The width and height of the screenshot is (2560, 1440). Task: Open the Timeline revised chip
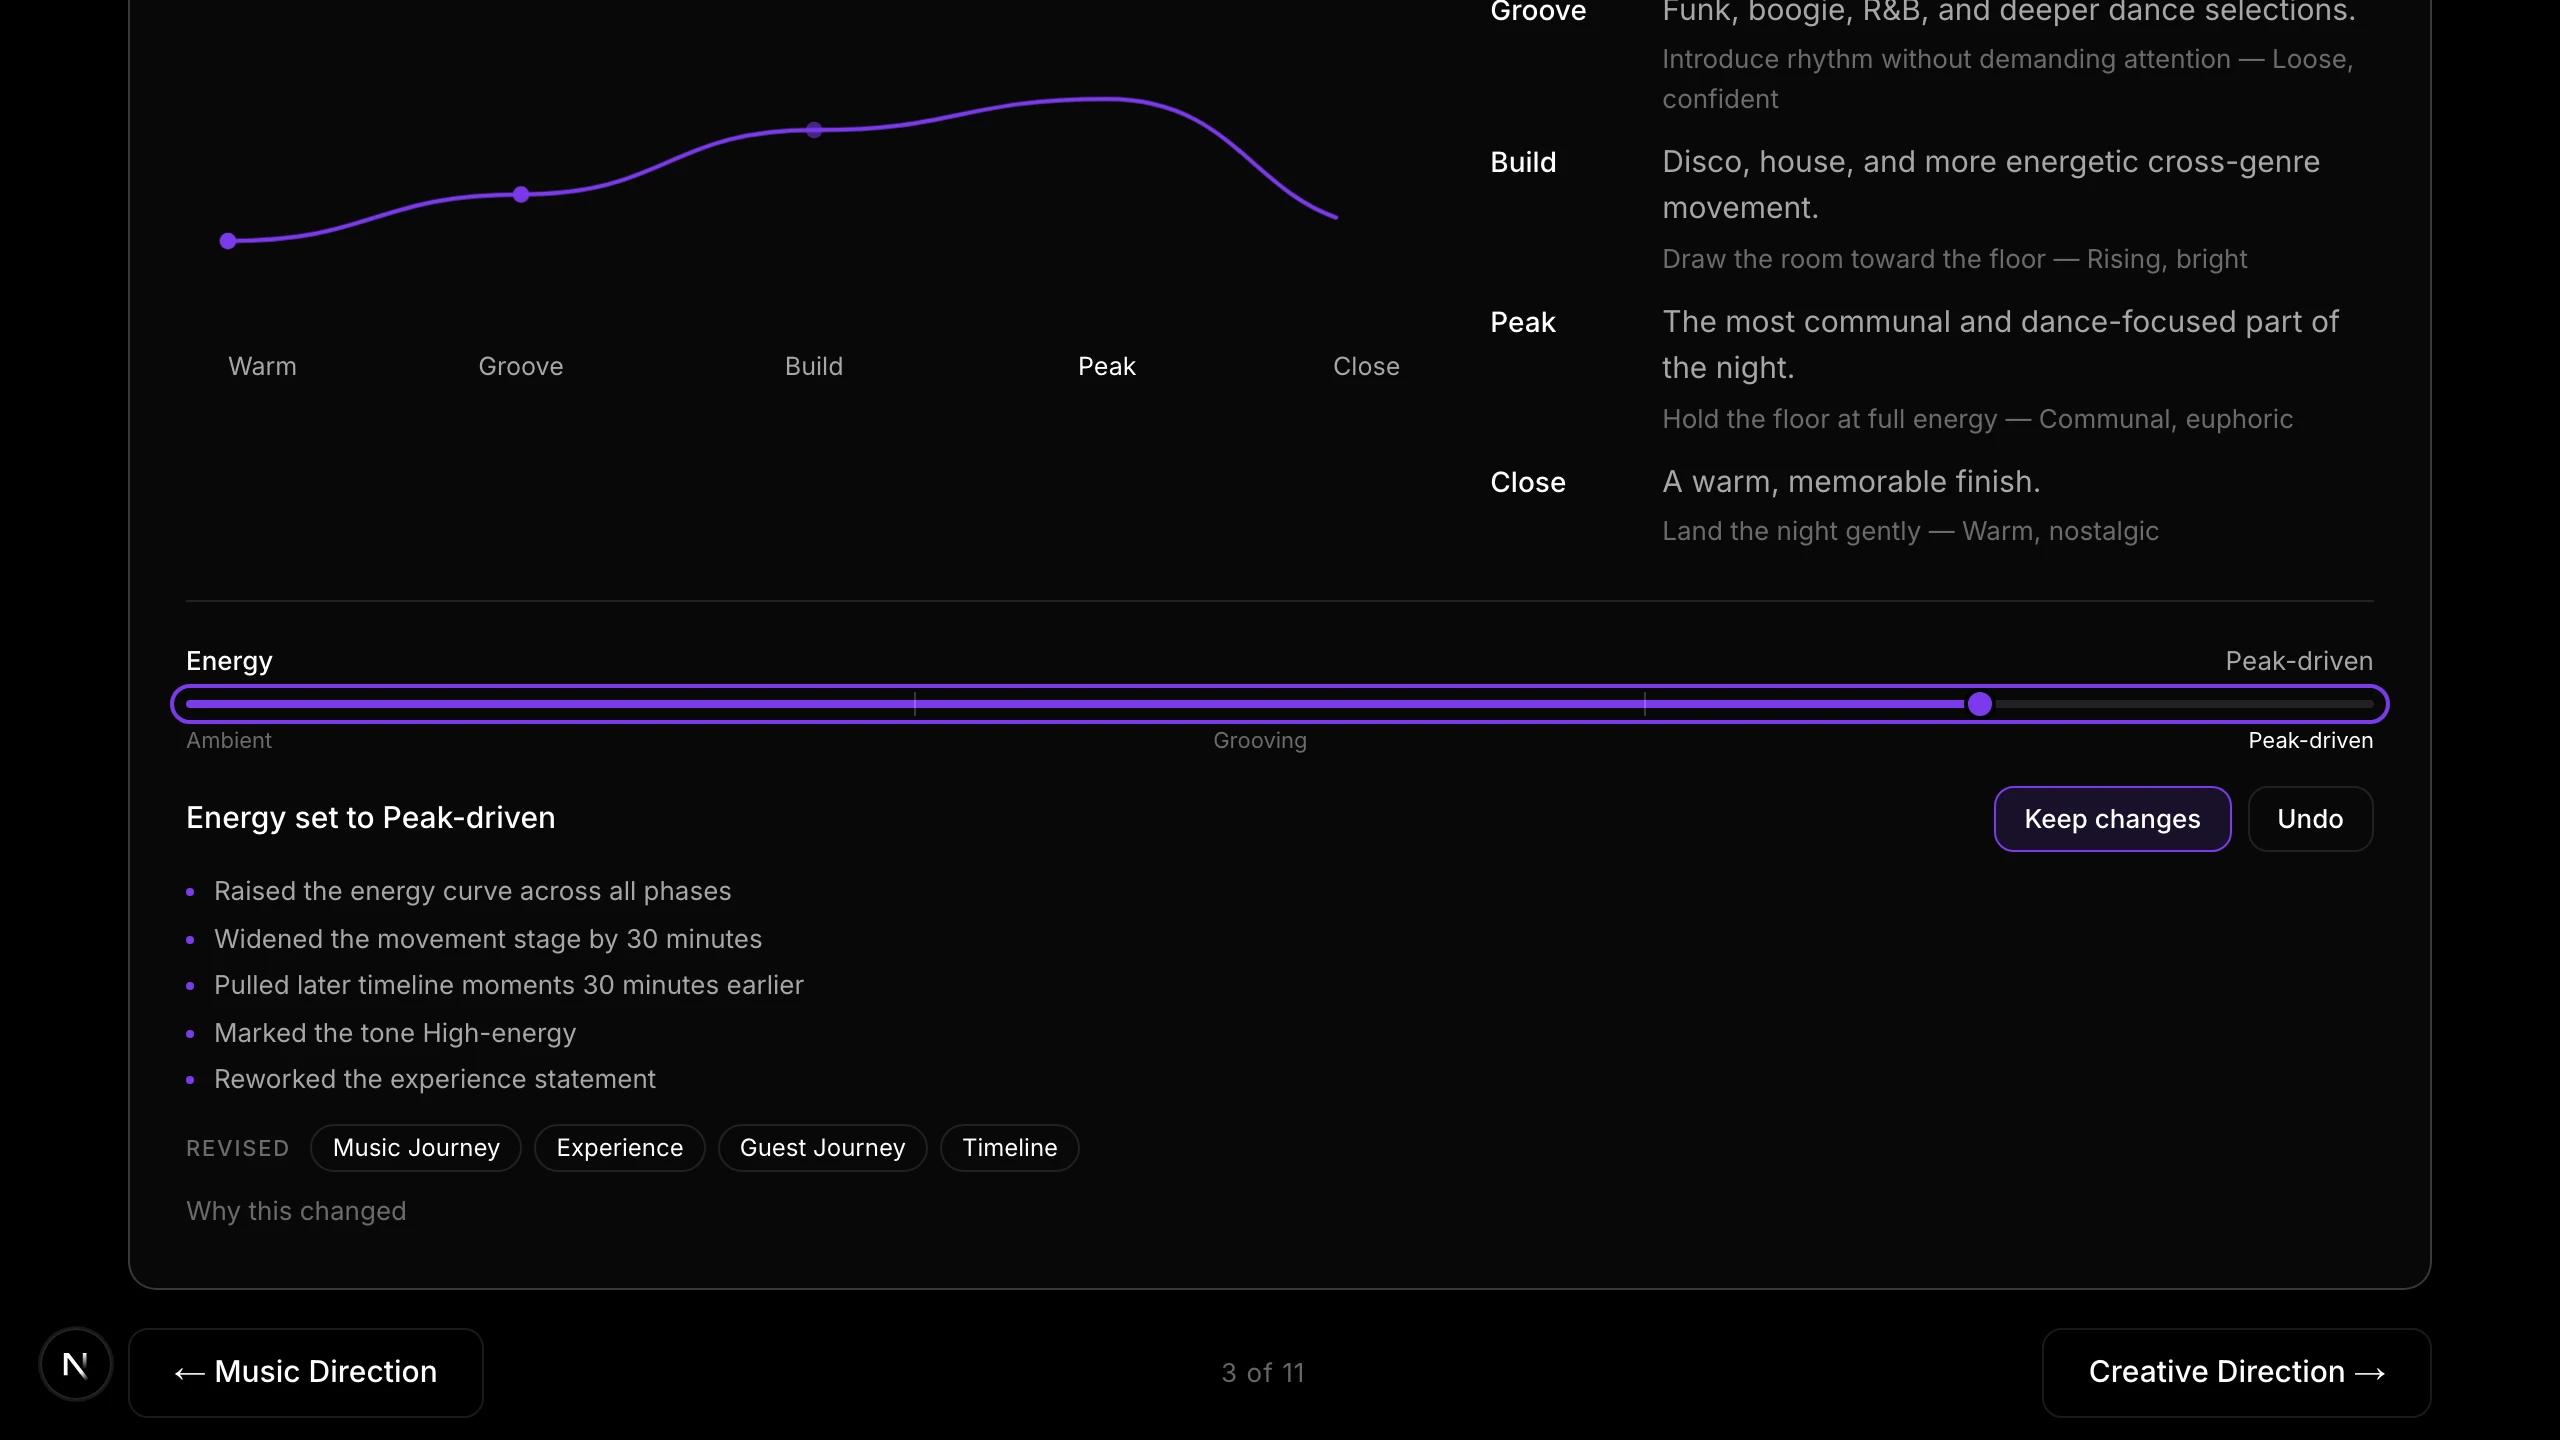click(x=1009, y=1148)
